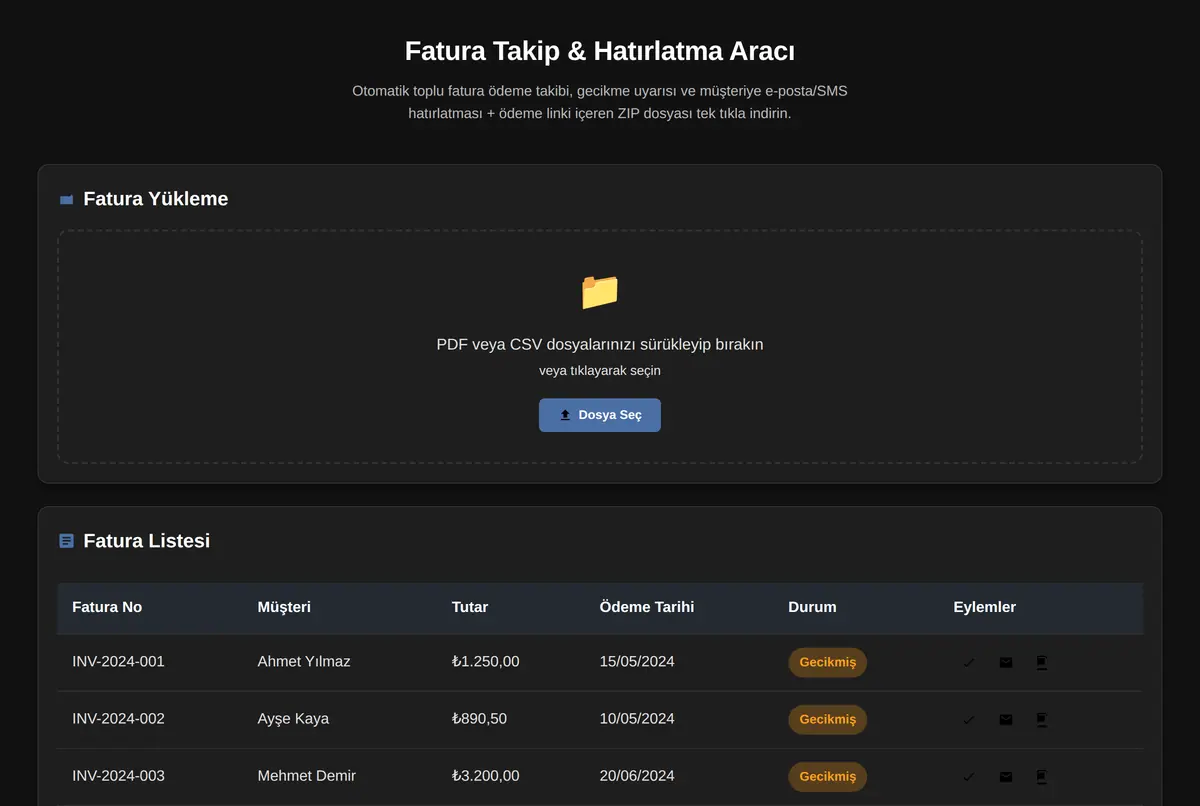Screen dimensions: 1200x806
Task: Click the Fatura Listesi list icon
Action: (x=66, y=541)
